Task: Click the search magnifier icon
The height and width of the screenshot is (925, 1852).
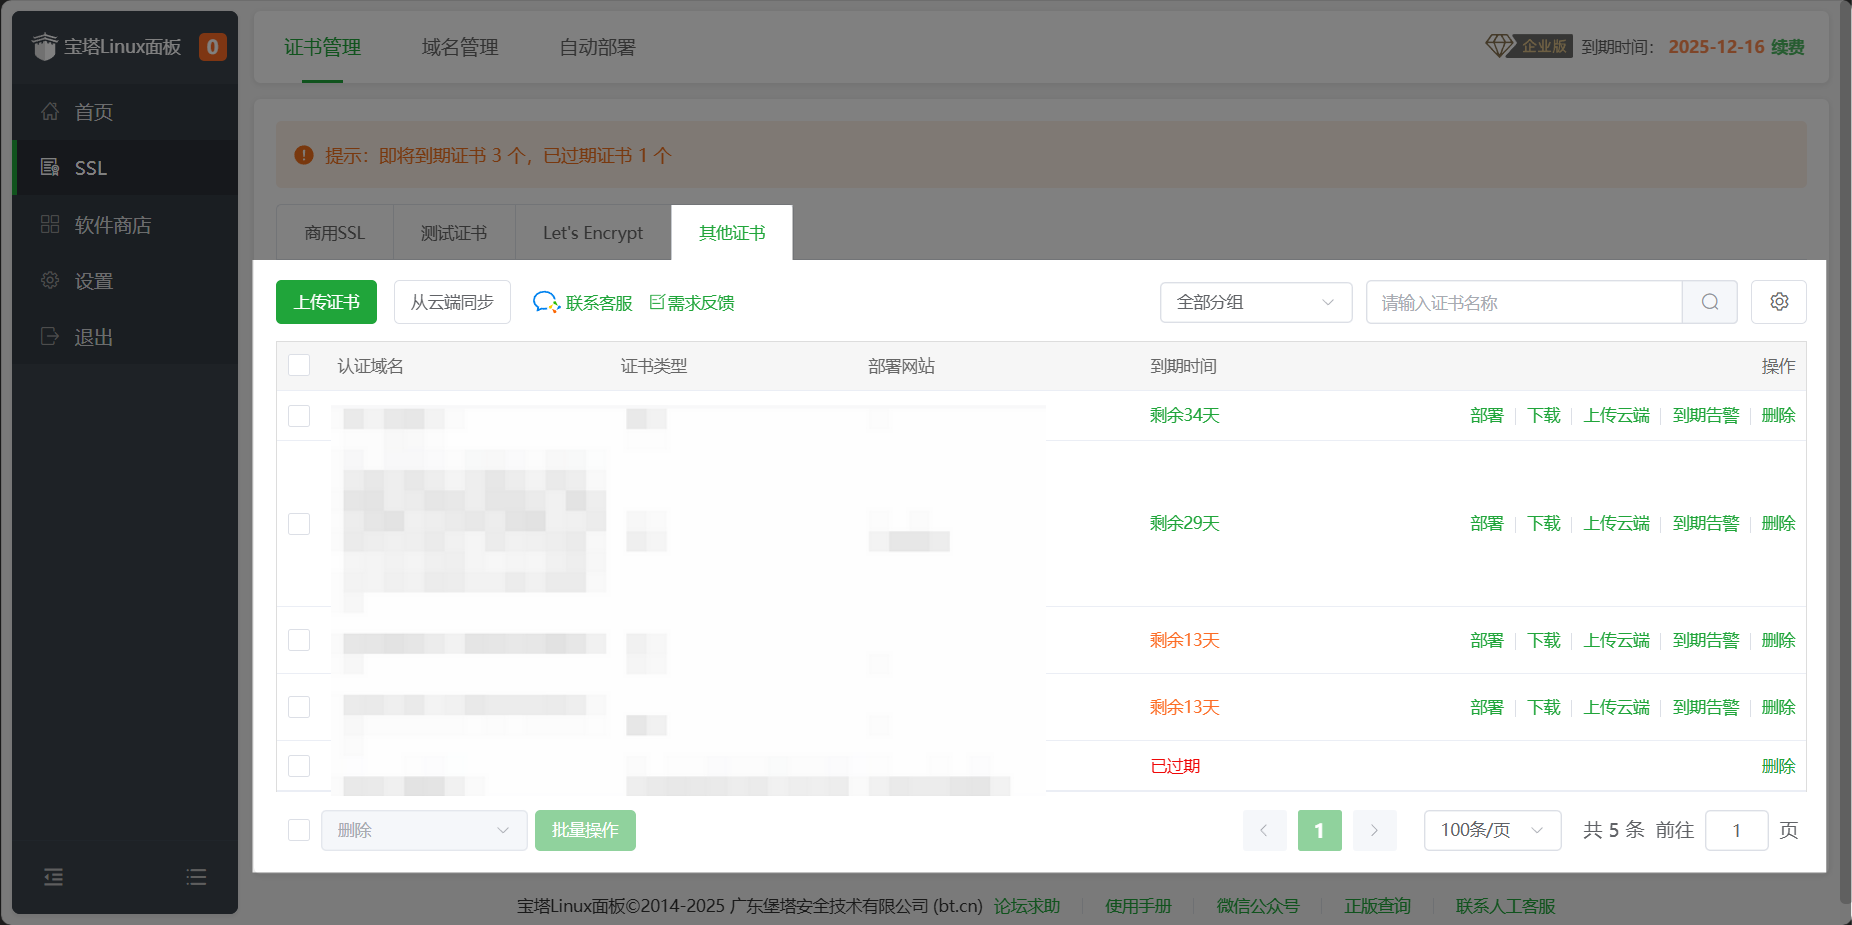Action: coord(1710,302)
